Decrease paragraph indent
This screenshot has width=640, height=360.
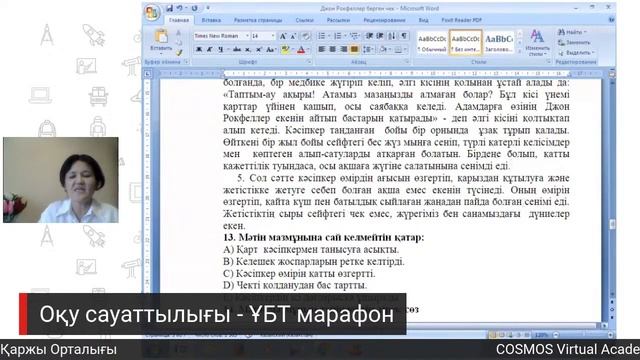[369, 36]
